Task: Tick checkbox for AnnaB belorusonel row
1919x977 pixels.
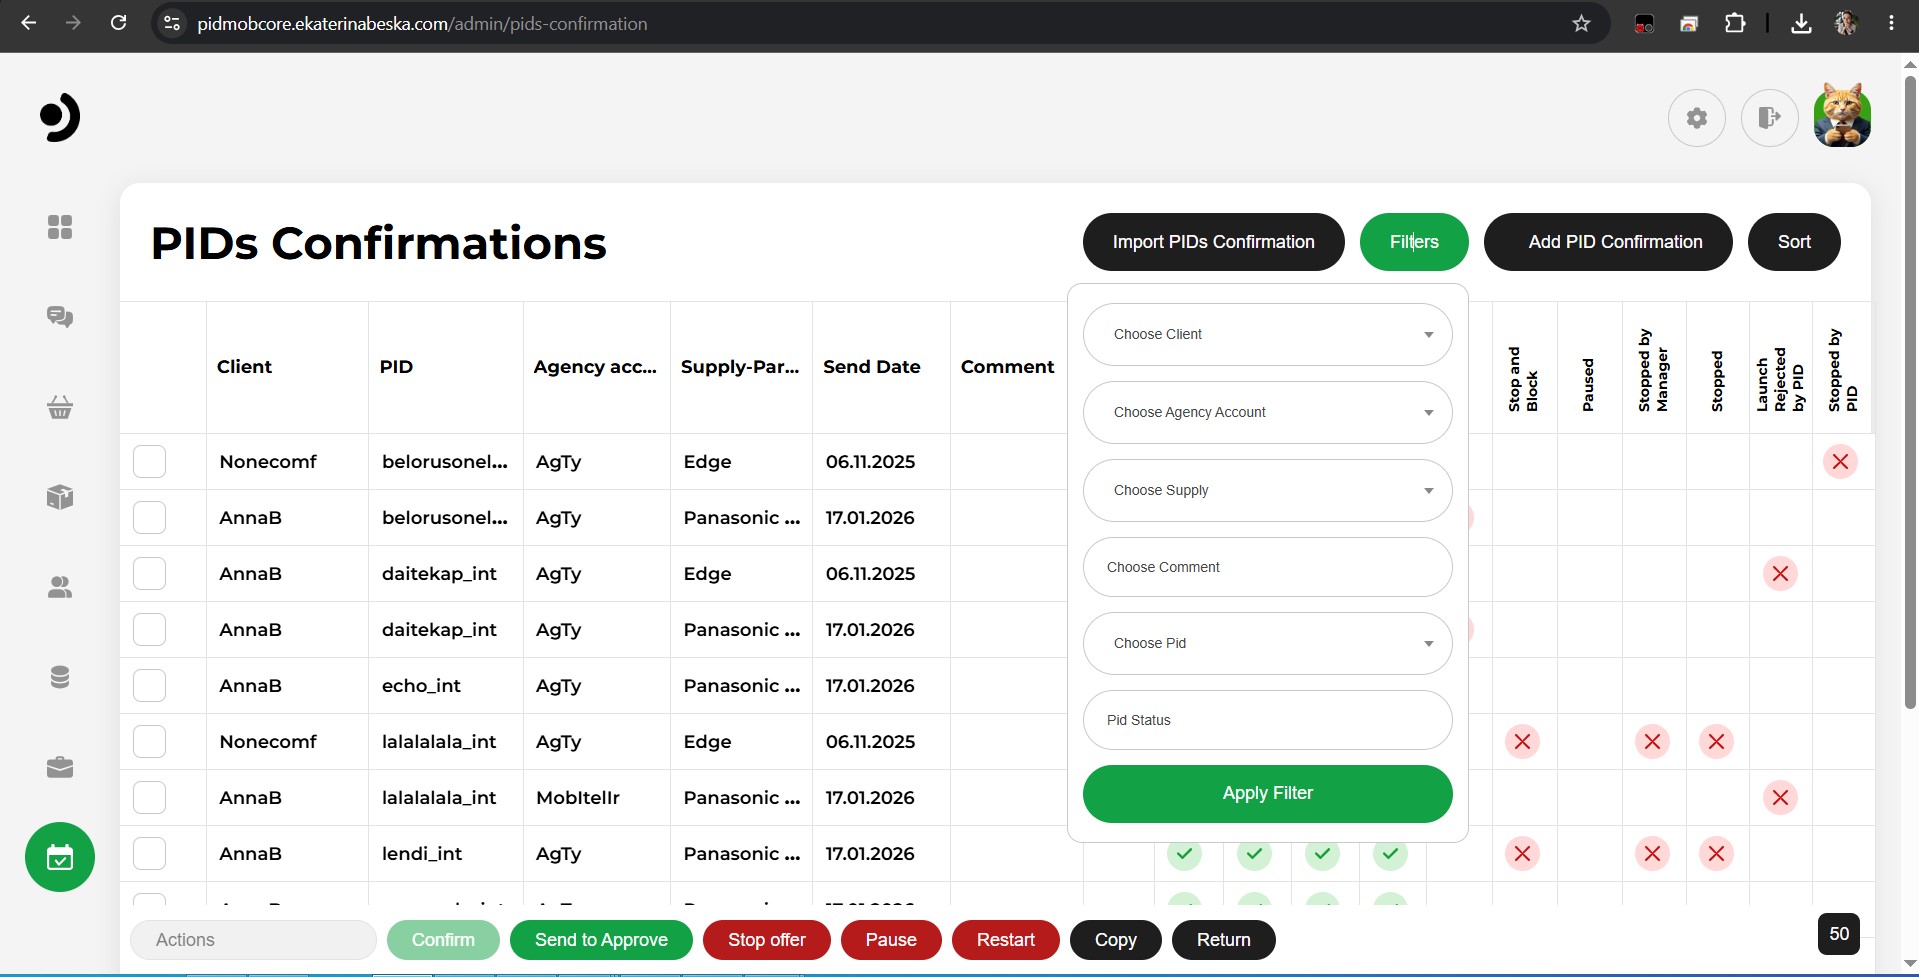Action: tap(149, 518)
